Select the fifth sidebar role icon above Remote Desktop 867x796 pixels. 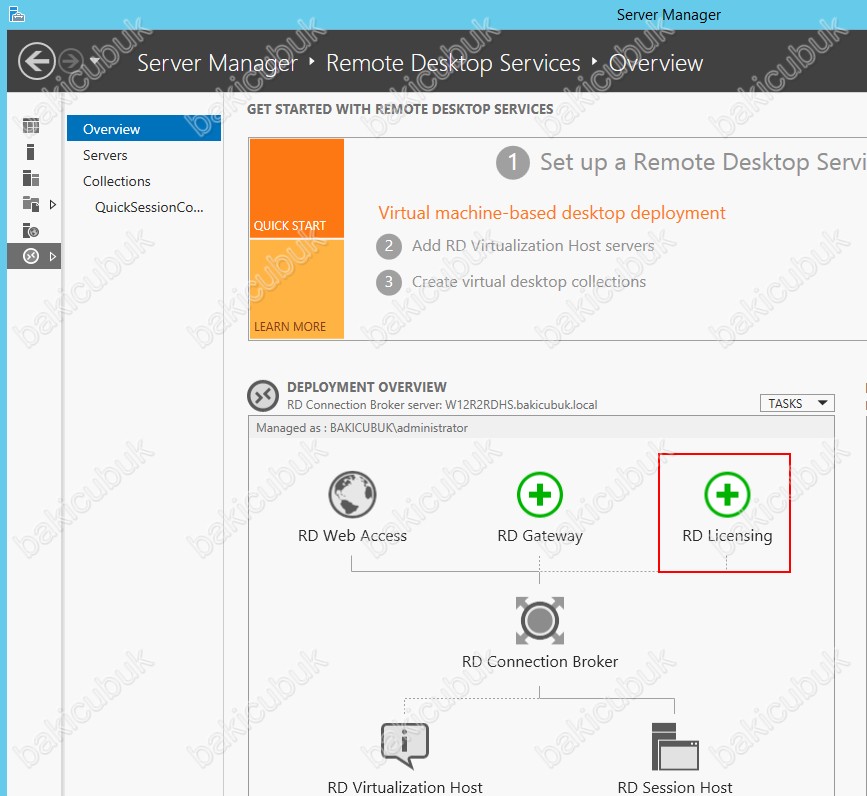(31, 230)
